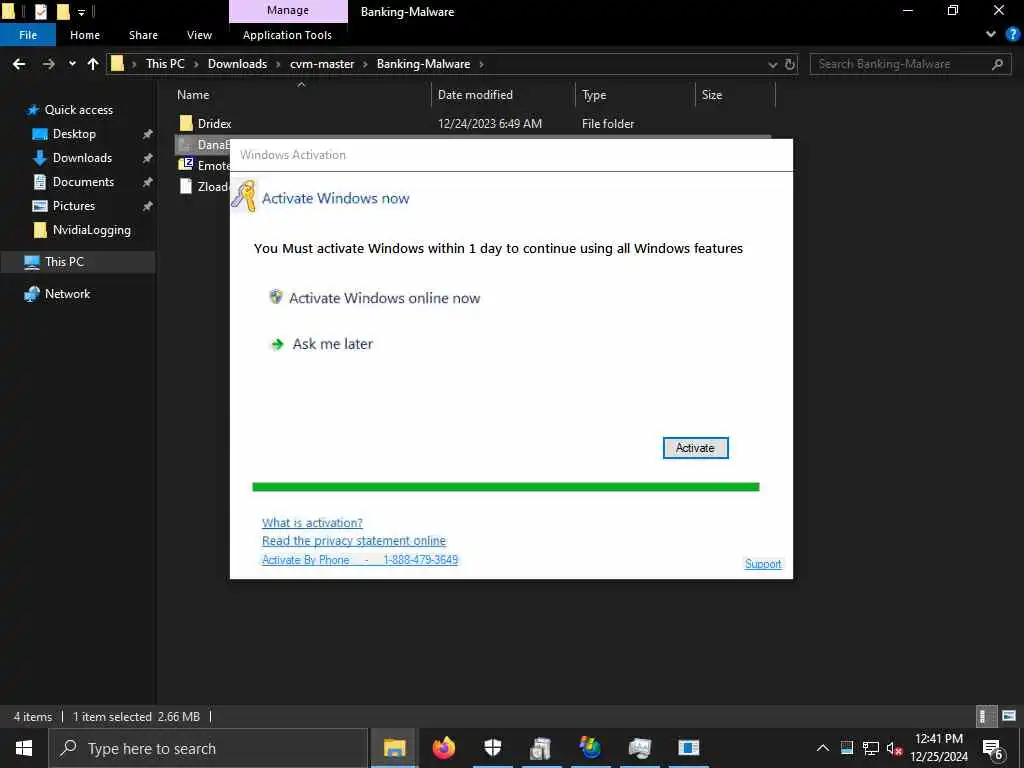
Task: Open recent locations dropdown arrow
Action: [72, 64]
